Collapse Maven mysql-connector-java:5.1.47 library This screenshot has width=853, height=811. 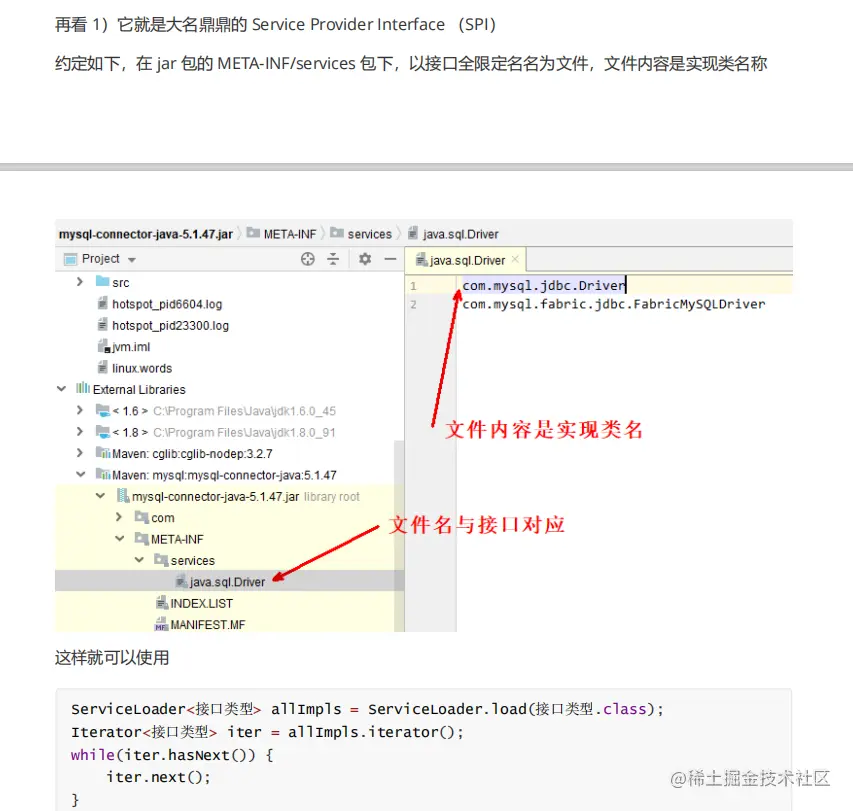coord(81,474)
